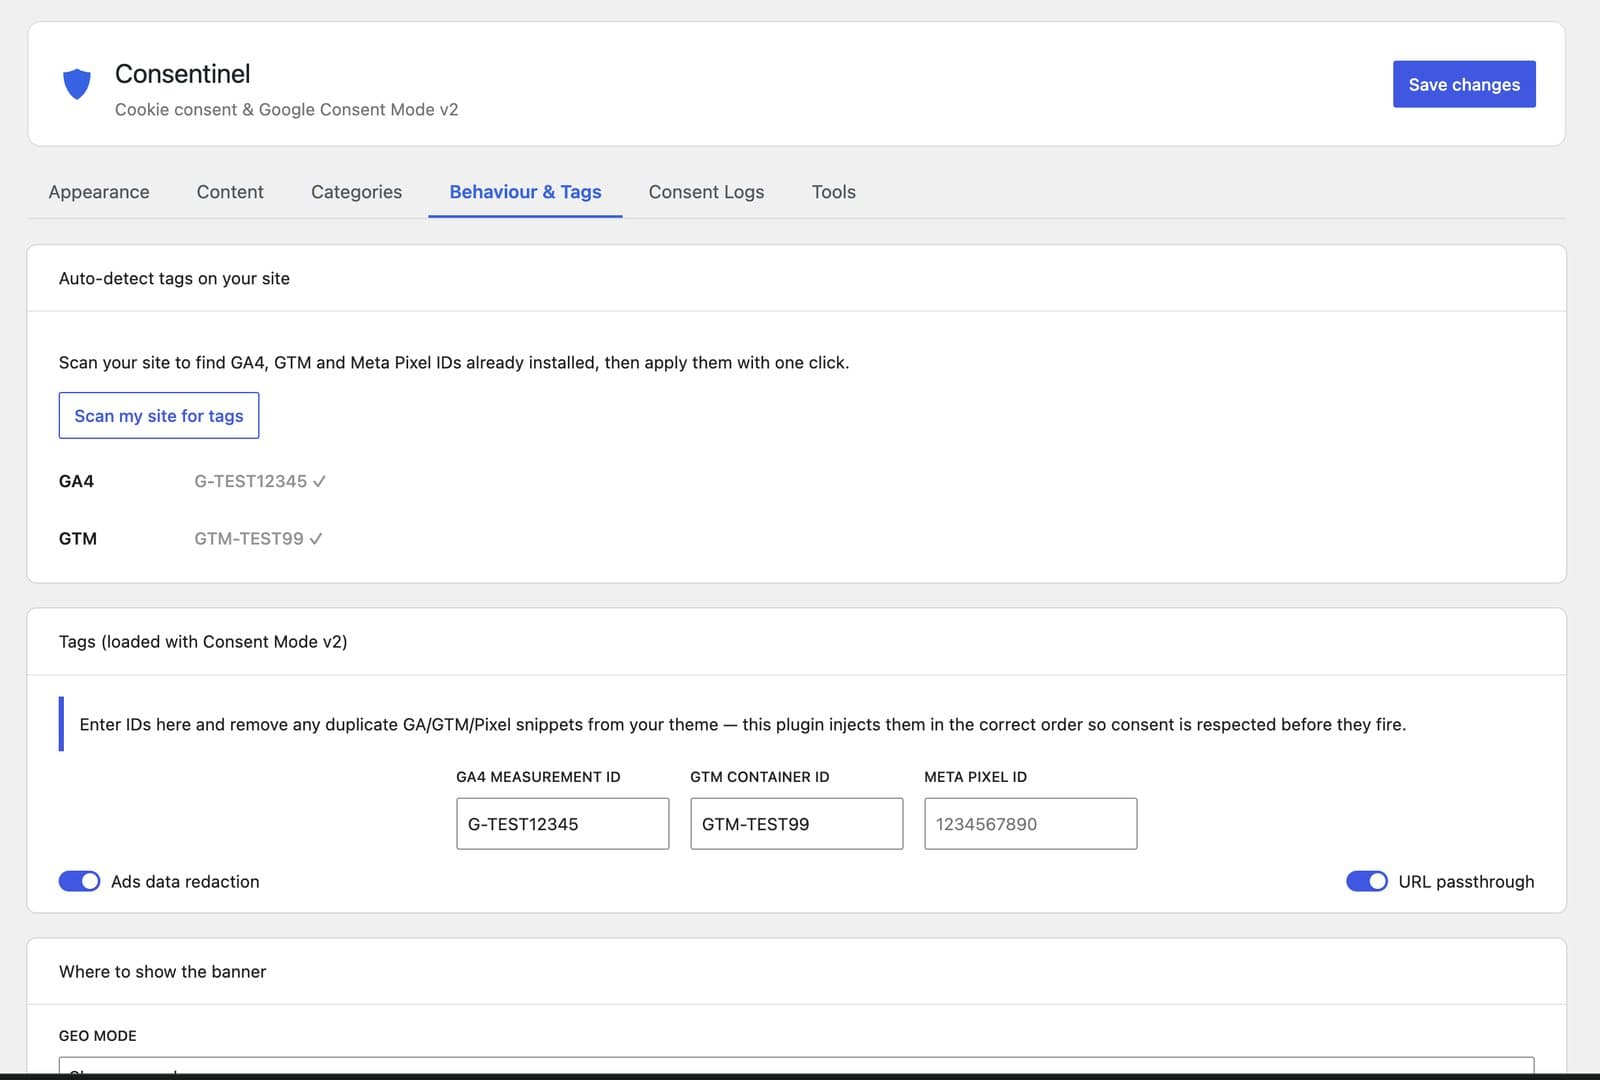The image size is (1600, 1080).
Task: Open the Consent Logs tab
Action: [x=706, y=192]
